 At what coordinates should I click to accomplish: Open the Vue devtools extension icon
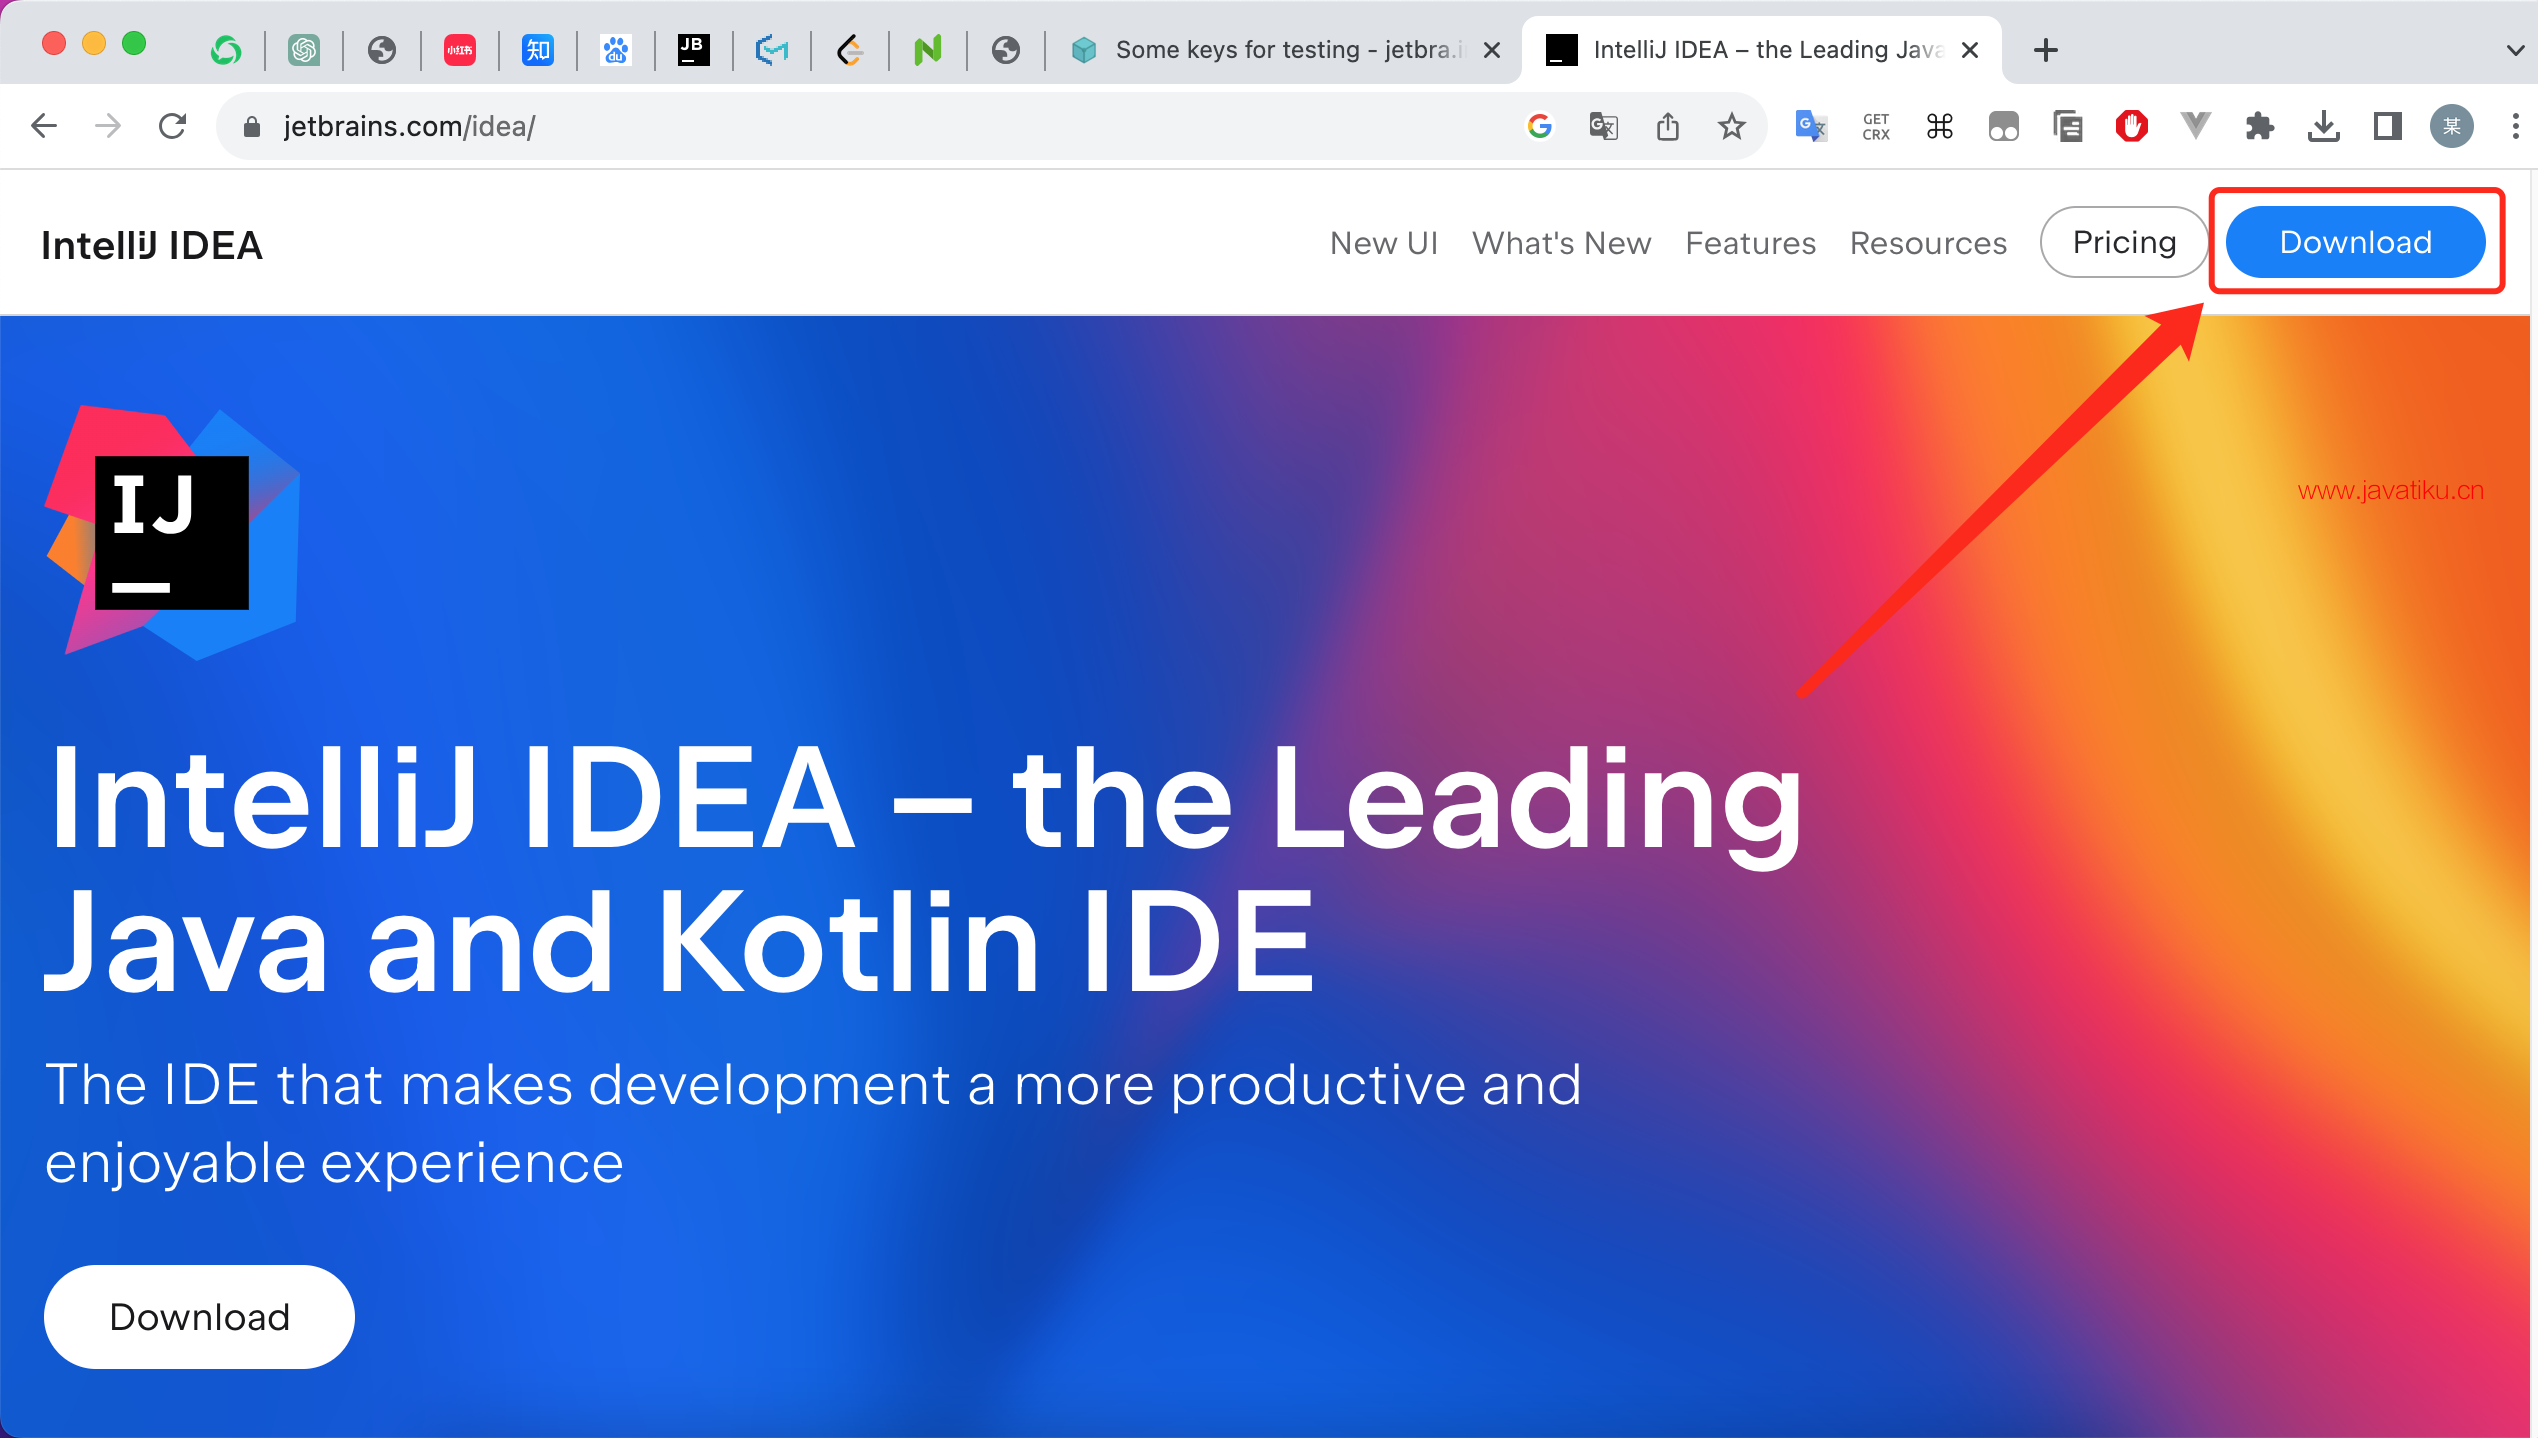coord(2196,126)
